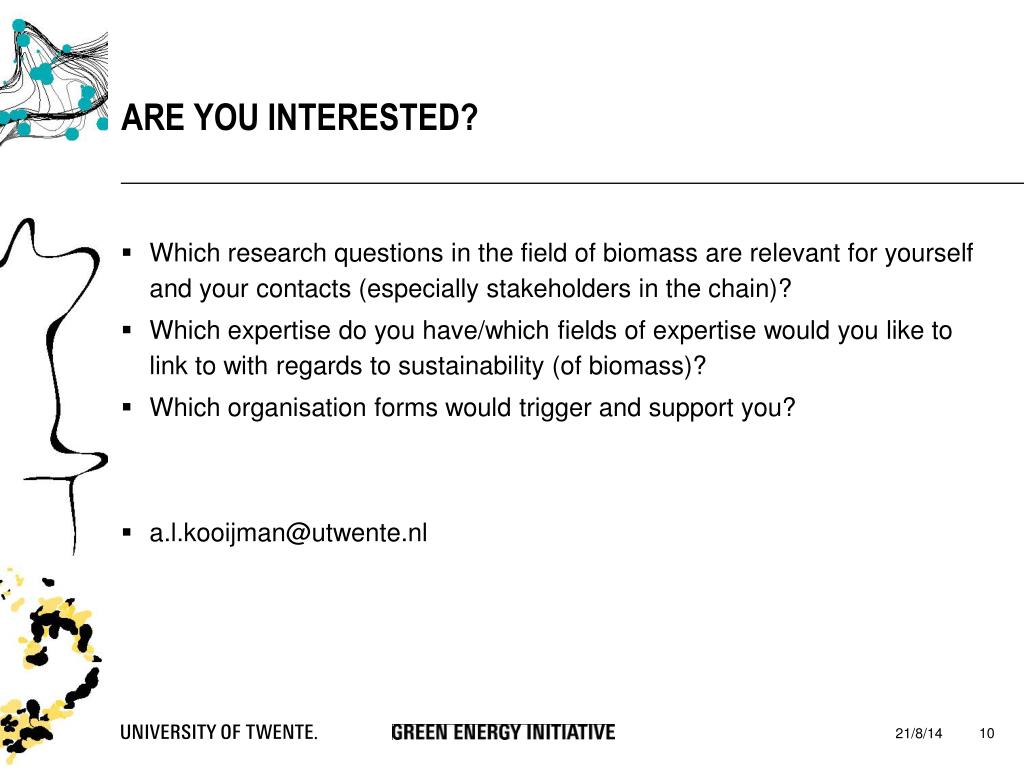Screen dimensions: 1024x768
Task: Click the UNIVERSITY OF TWENTE logo
Action: click(219, 732)
